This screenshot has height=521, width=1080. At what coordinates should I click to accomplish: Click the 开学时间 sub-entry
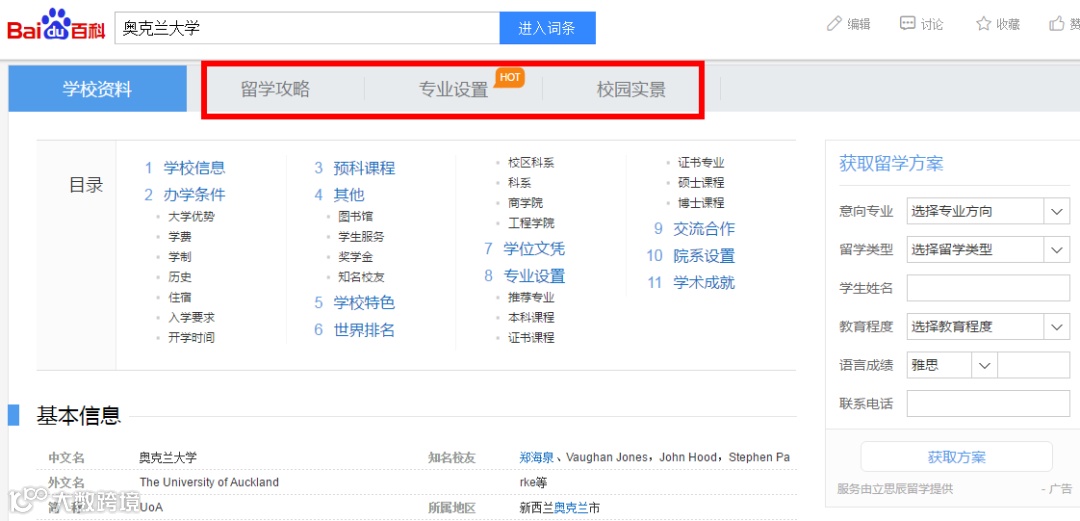191,338
